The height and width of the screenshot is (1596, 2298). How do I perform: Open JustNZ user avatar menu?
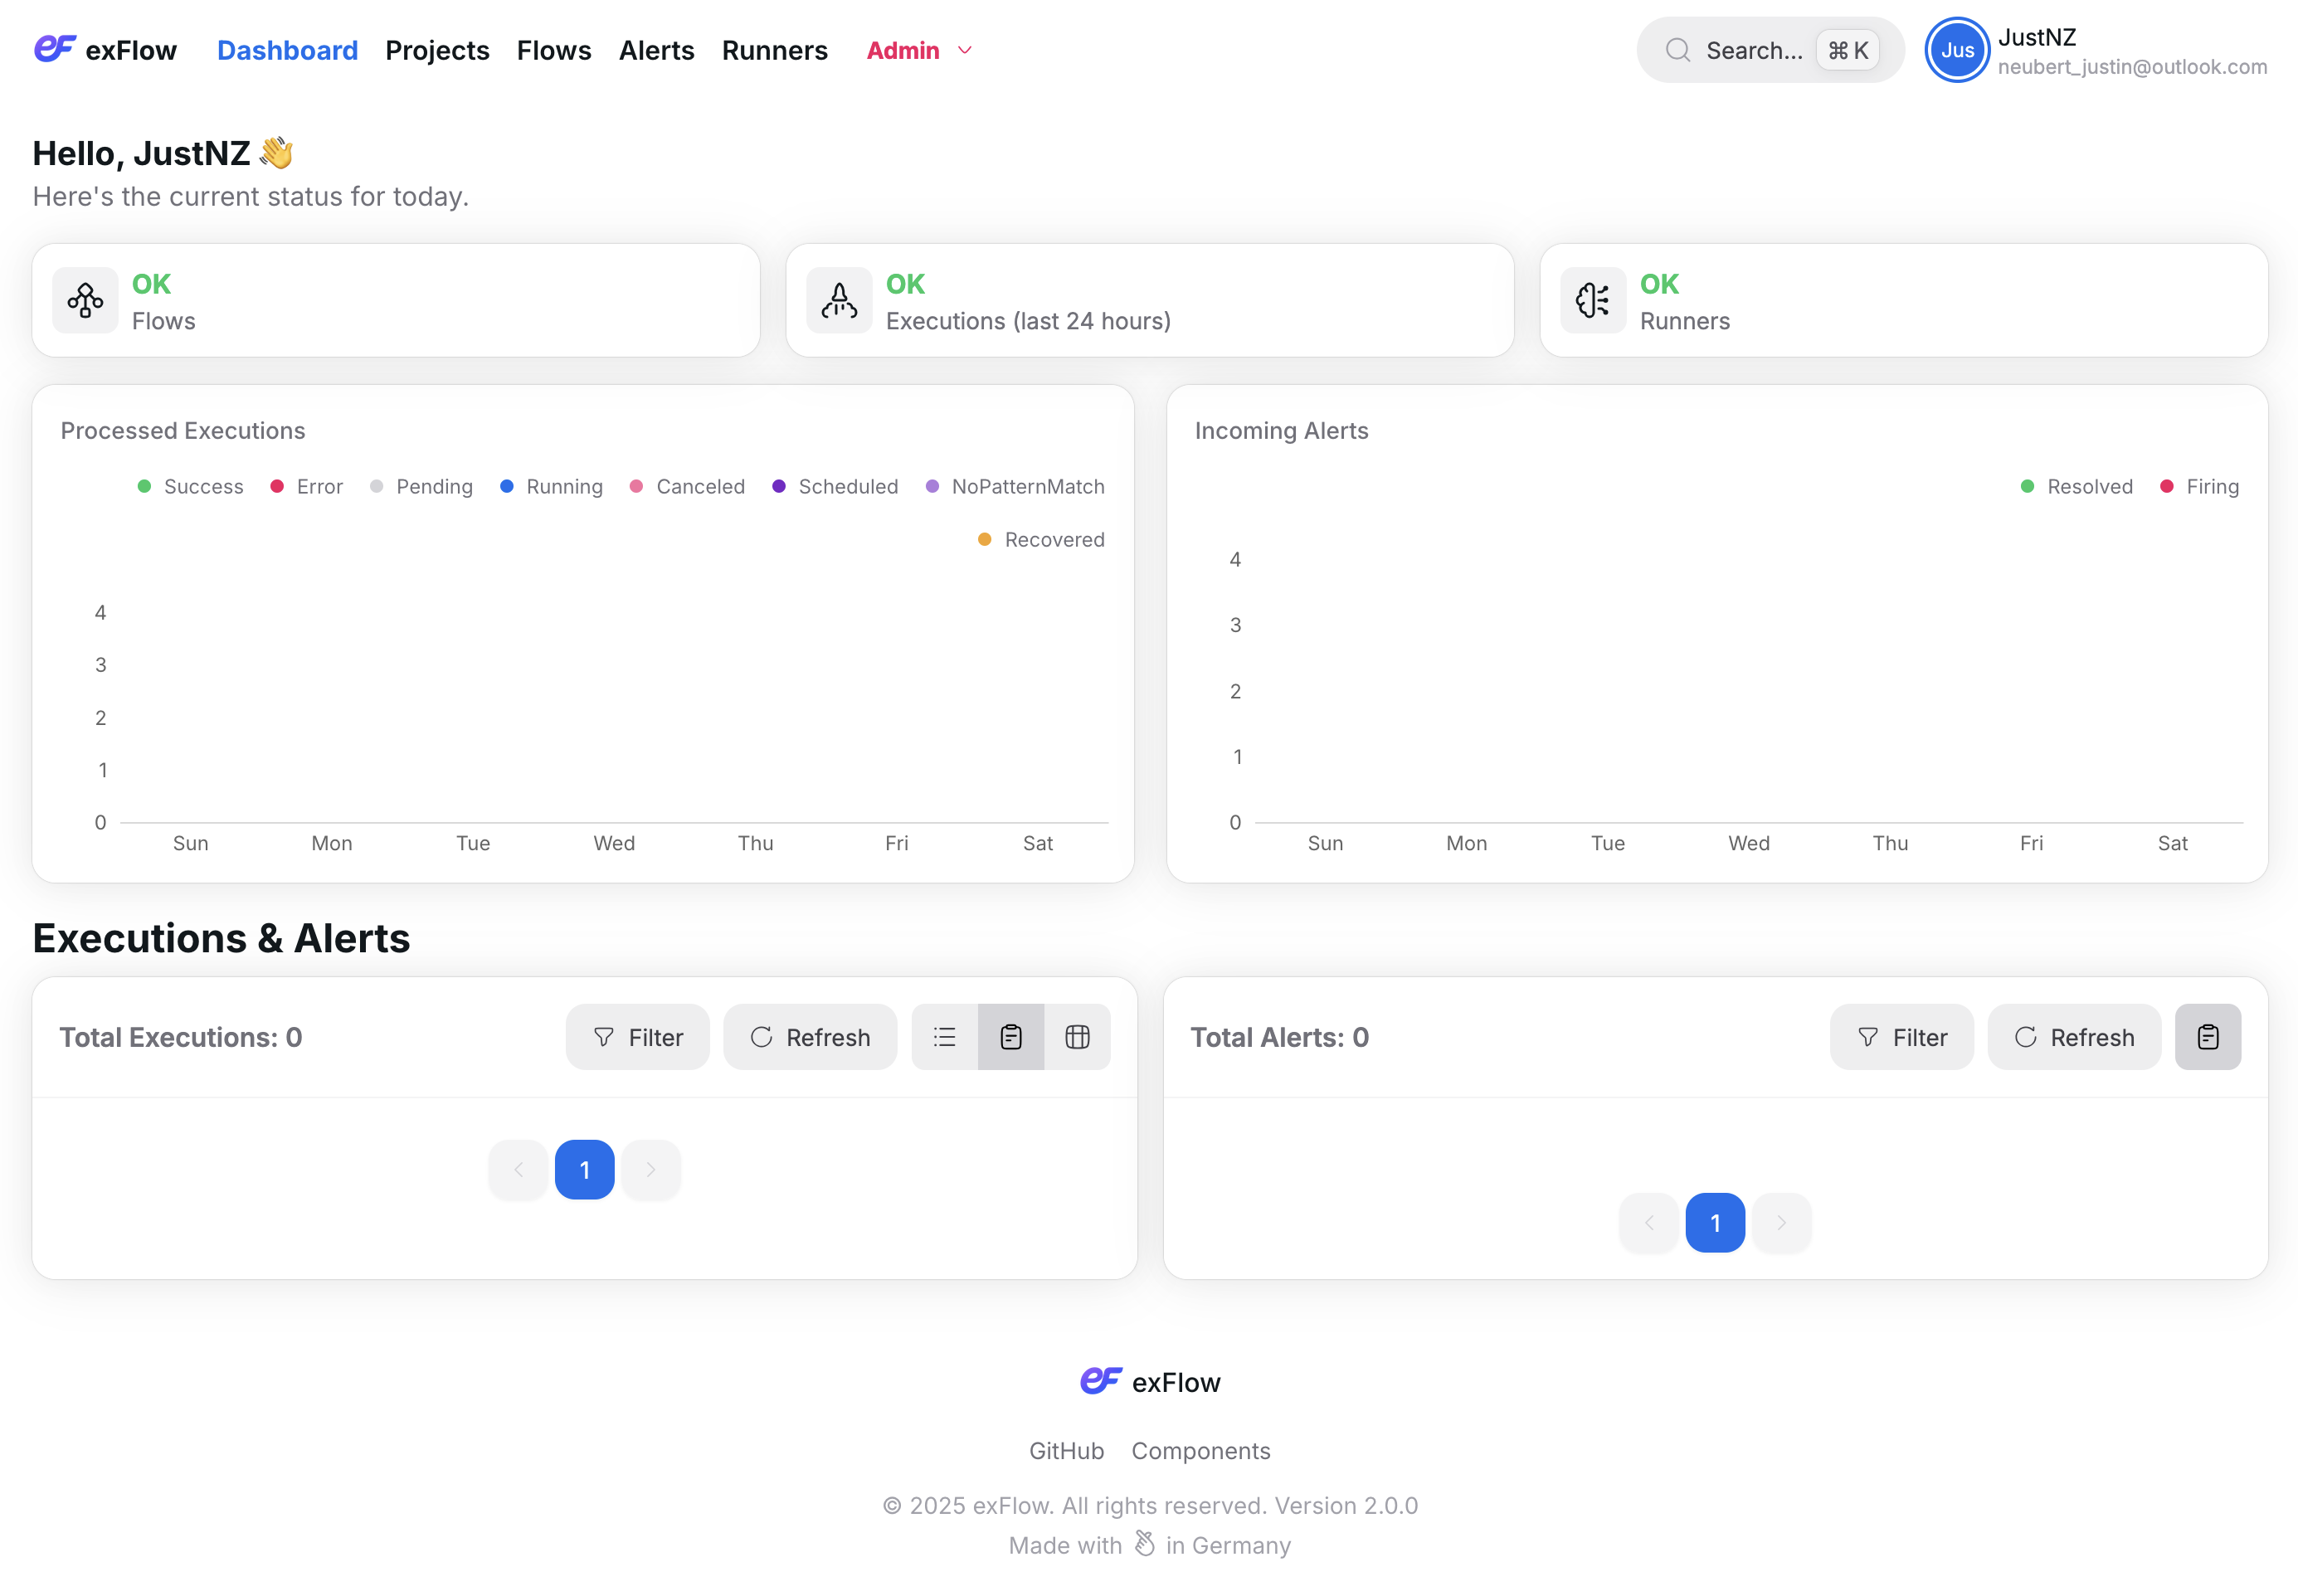(x=1956, y=50)
